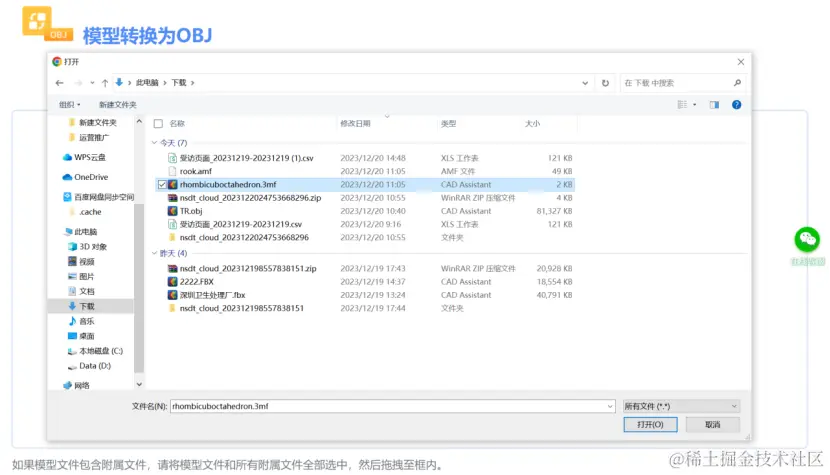Sort by 名称 column header
Image resolution: width=830 pixels, height=475 pixels.
tap(177, 124)
